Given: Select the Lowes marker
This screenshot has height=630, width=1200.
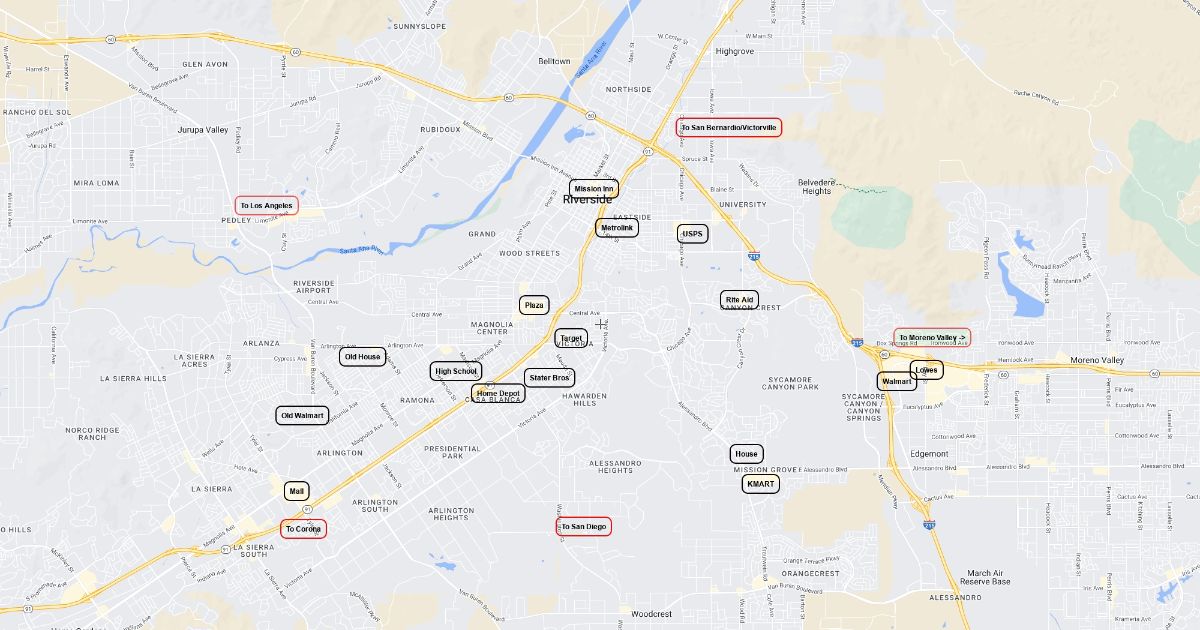Looking at the screenshot, I should pyautogui.click(x=927, y=370).
